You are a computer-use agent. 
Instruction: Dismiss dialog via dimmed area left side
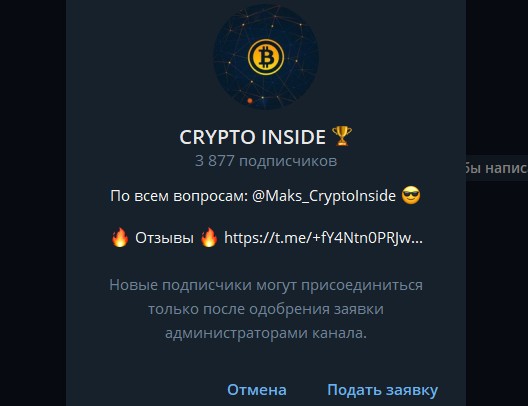pyautogui.click(x=33, y=203)
